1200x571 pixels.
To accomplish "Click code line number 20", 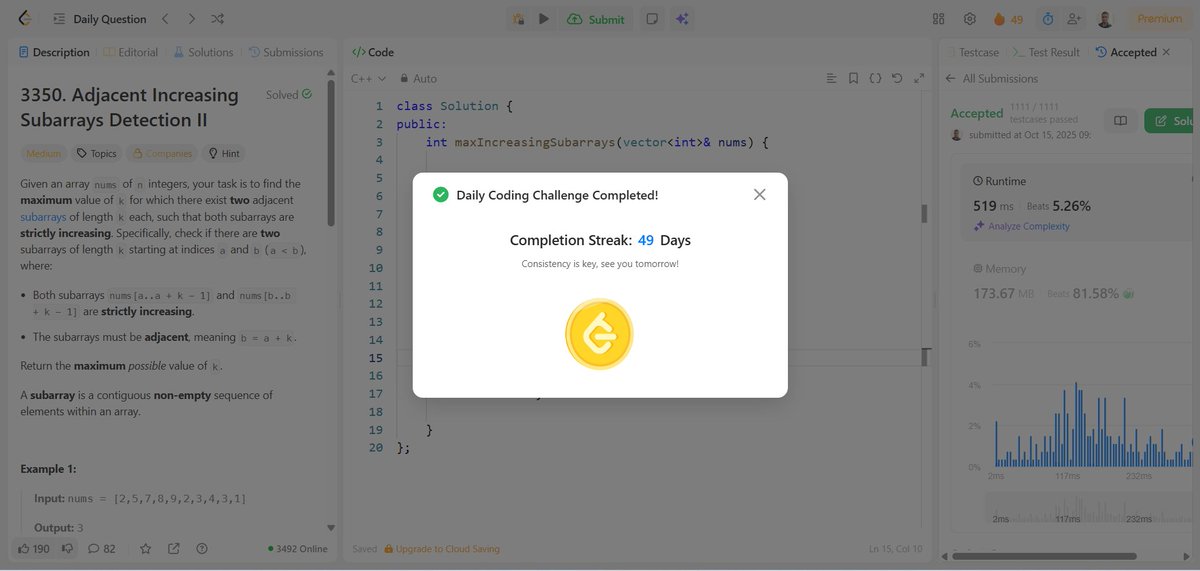I will 375,448.
